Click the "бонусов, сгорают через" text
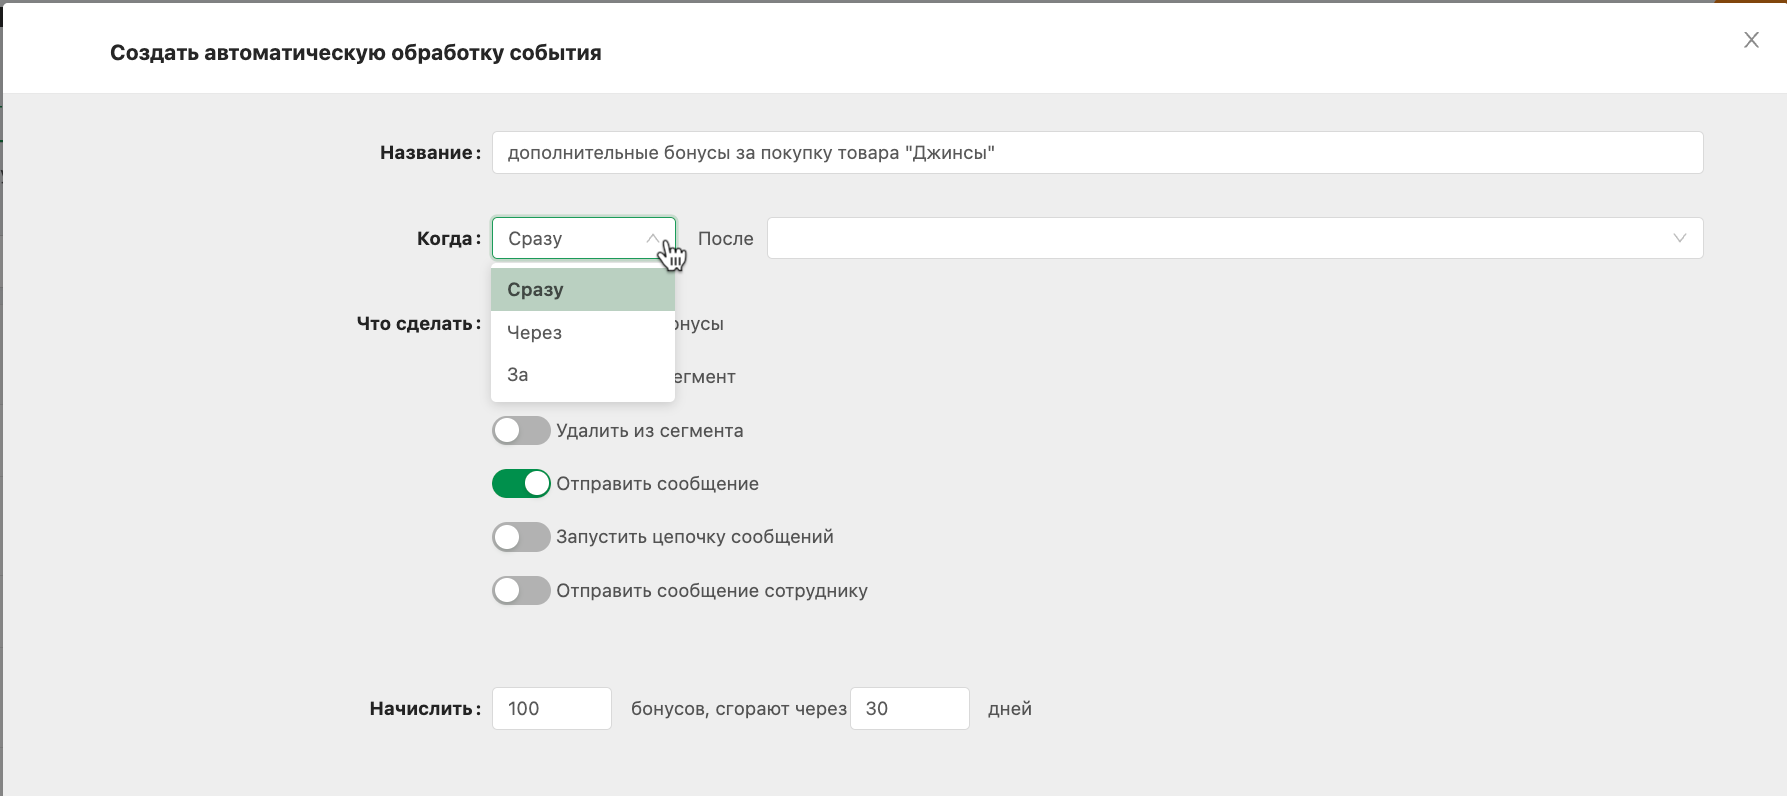Viewport: 1787px width, 796px height. tap(739, 709)
